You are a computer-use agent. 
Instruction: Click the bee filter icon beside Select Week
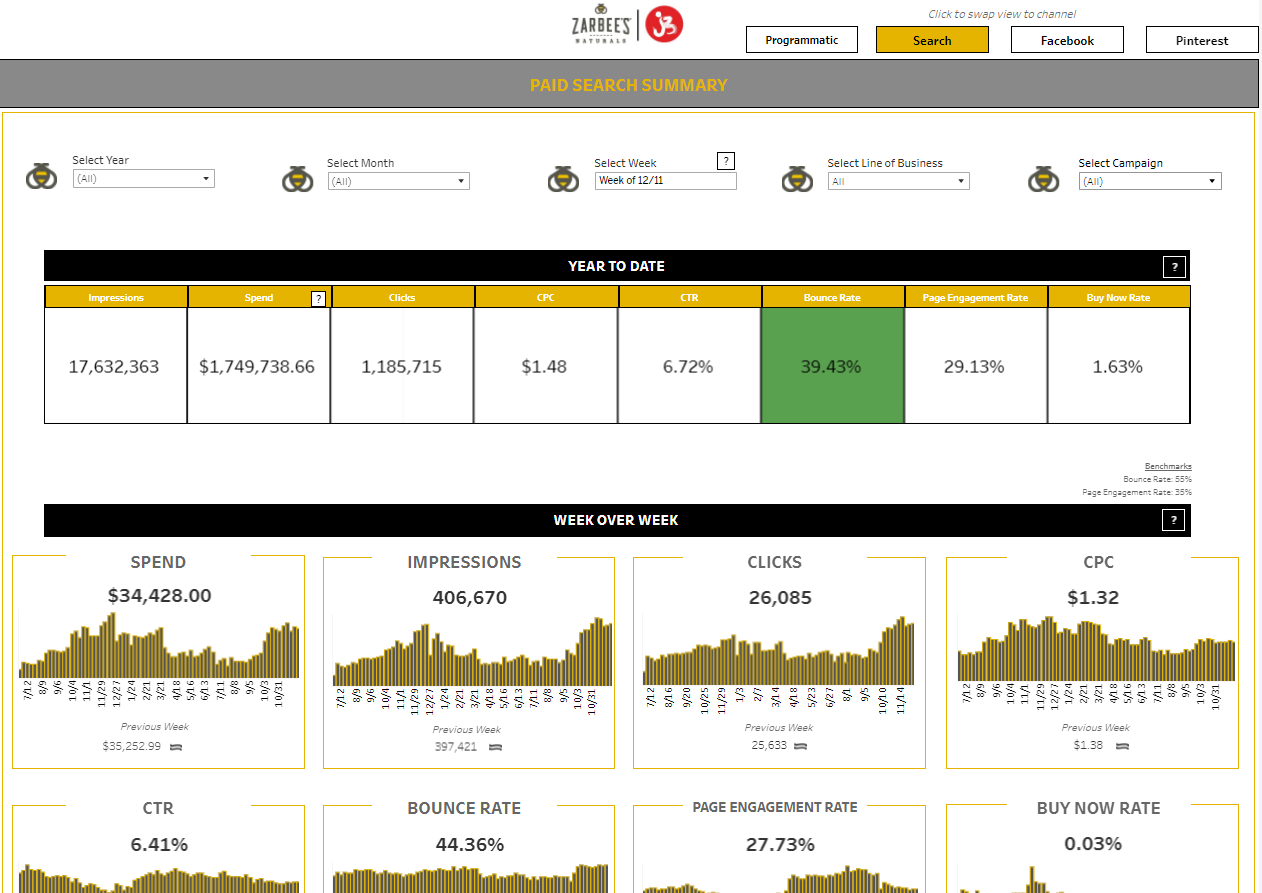(x=563, y=177)
